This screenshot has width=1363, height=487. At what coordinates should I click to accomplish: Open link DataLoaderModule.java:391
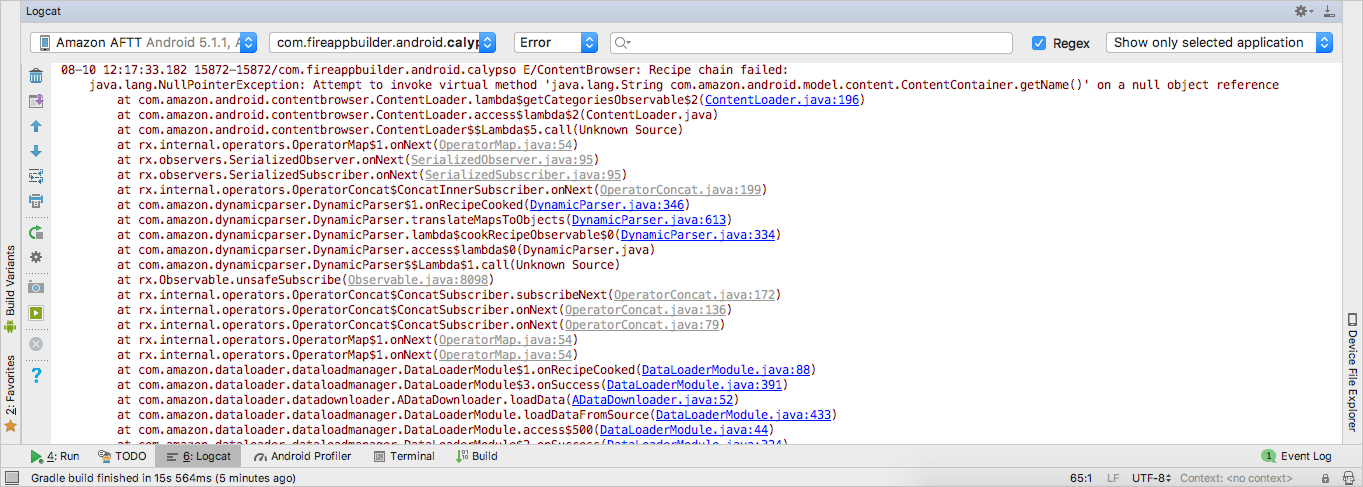point(694,385)
